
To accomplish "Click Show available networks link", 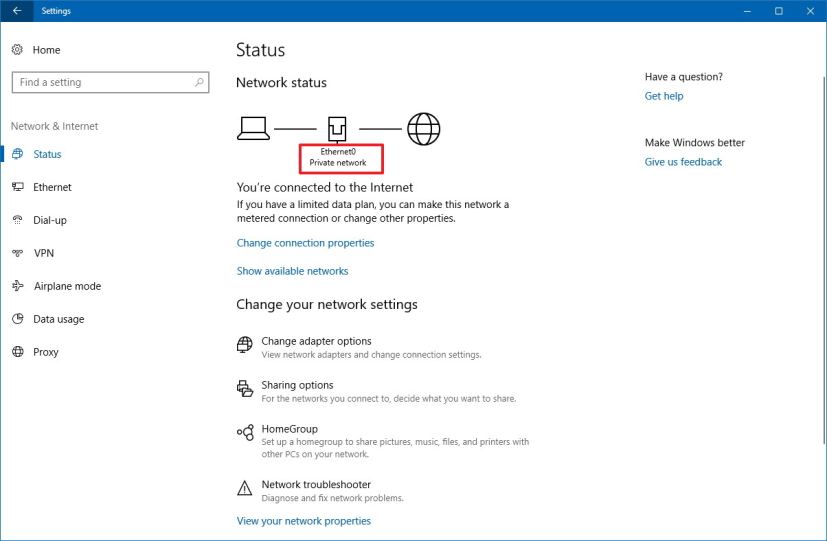I will (x=292, y=271).
